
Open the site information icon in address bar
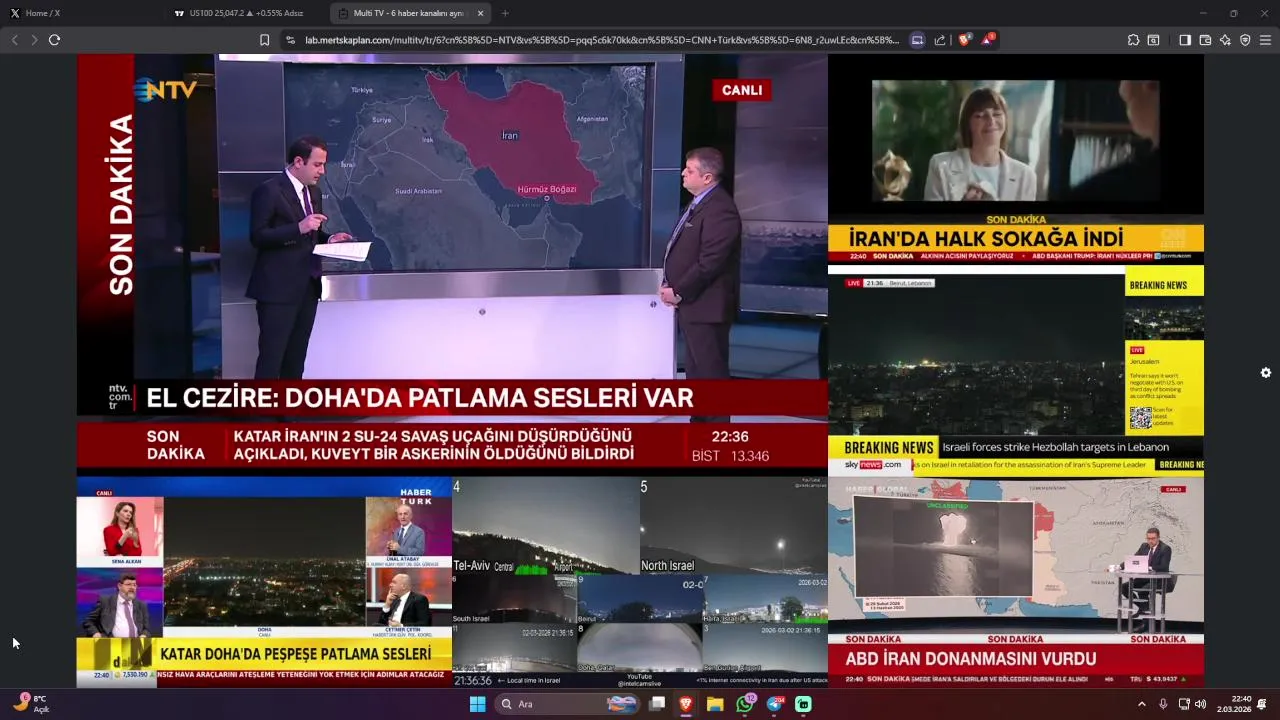[x=290, y=40]
